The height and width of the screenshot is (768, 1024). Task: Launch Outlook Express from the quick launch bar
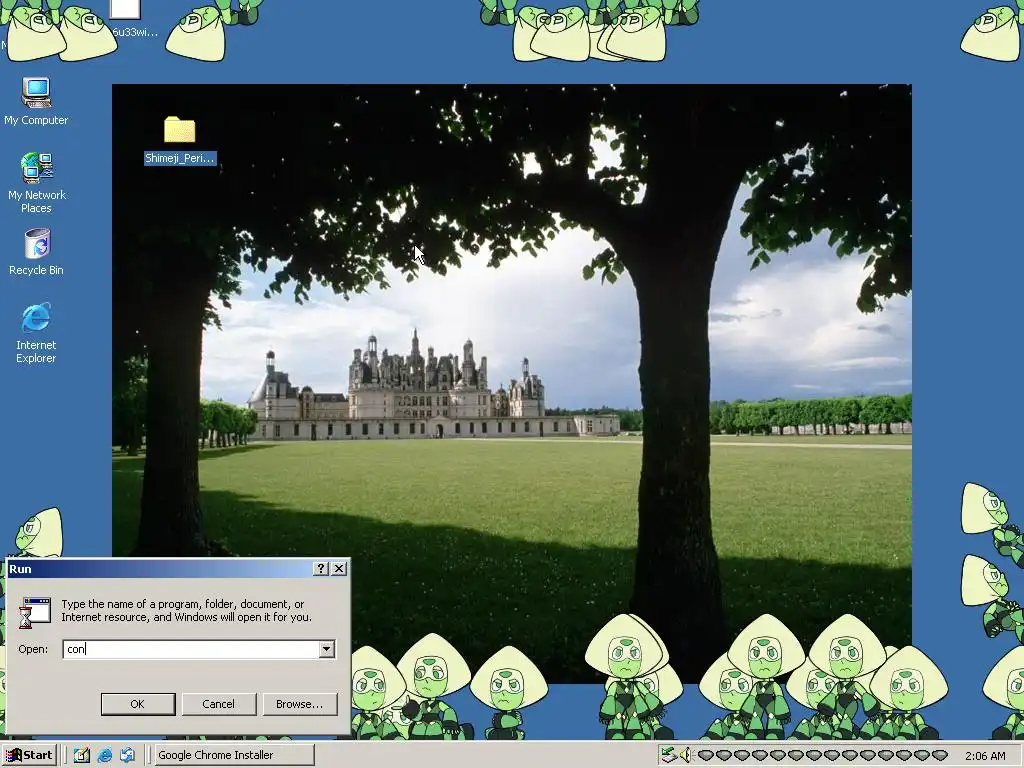[127, 755]
